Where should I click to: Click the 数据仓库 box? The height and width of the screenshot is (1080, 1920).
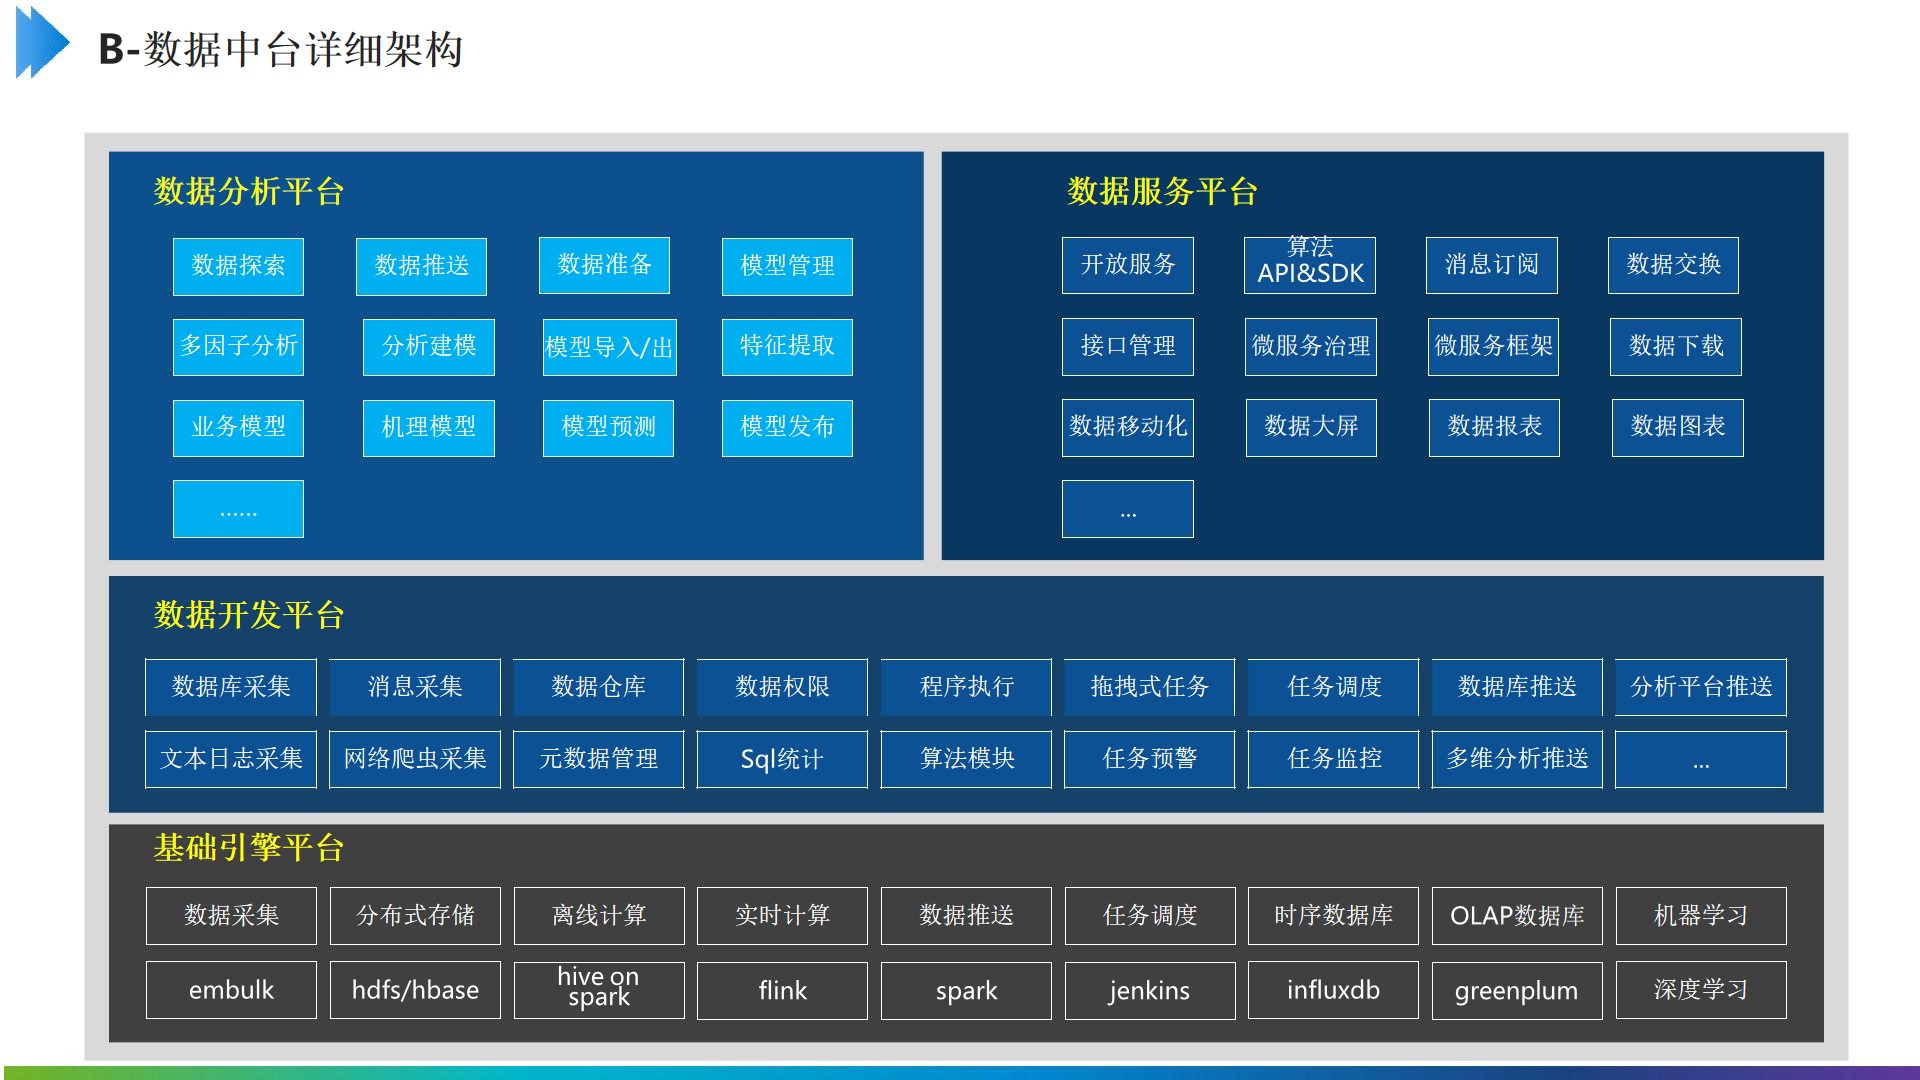click(x=599, y=687)
